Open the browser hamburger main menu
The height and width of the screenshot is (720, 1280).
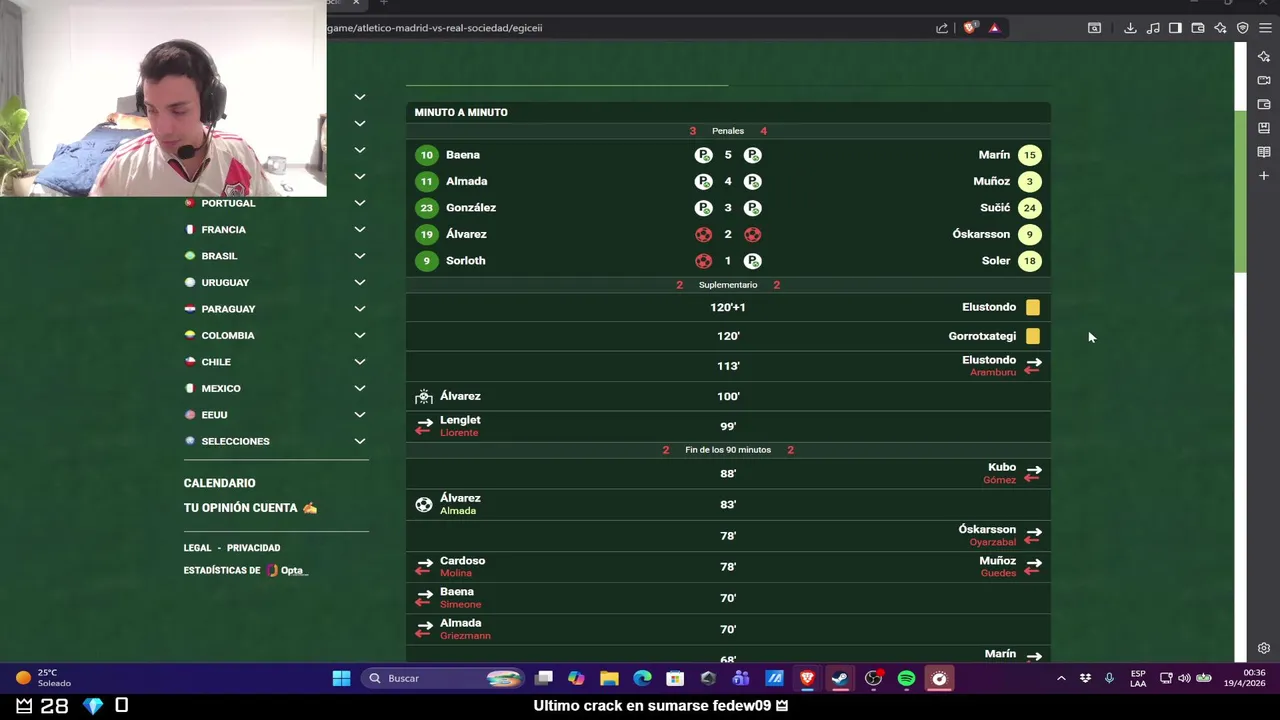coord(1265,28)
